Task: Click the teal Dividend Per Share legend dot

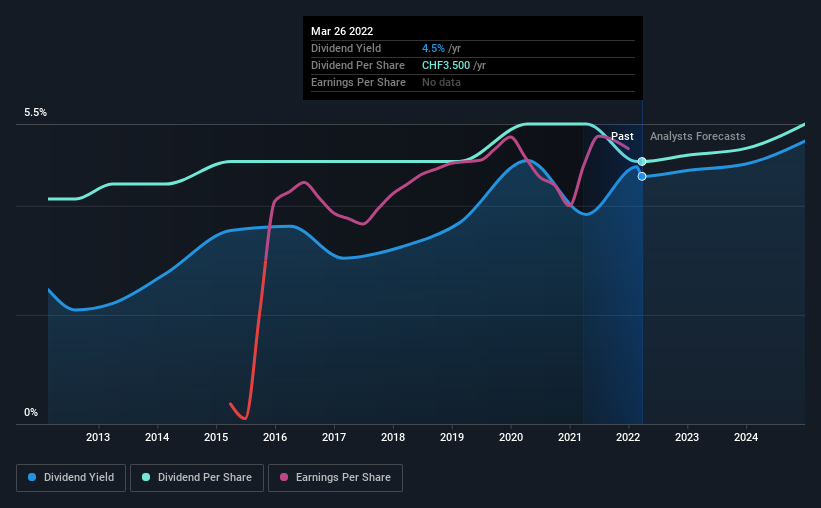Action: coord(146,477)
